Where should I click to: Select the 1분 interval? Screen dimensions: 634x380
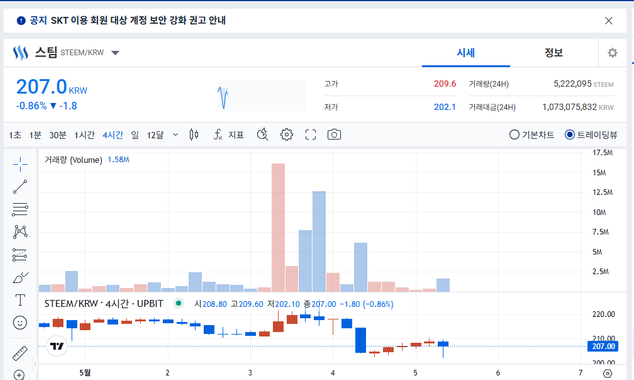coord(35,135)
